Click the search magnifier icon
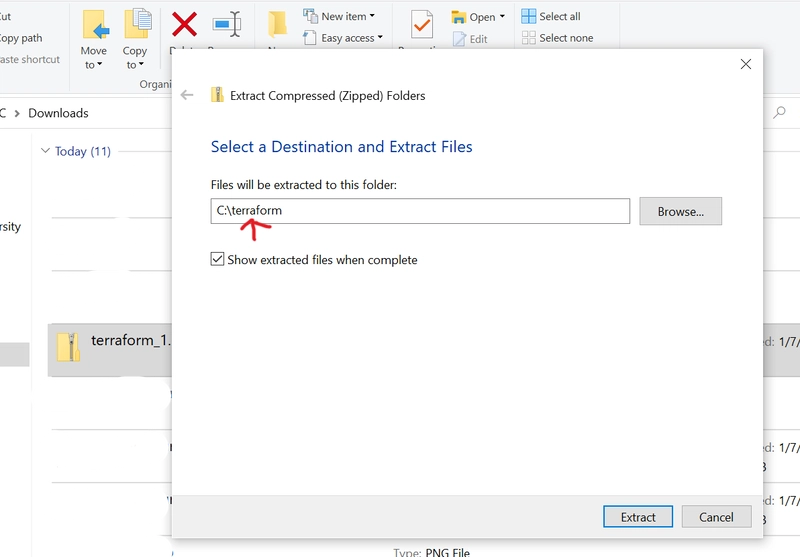Viewport: 800px width, 557px height. pyautogui.click(x=779, y=112)
